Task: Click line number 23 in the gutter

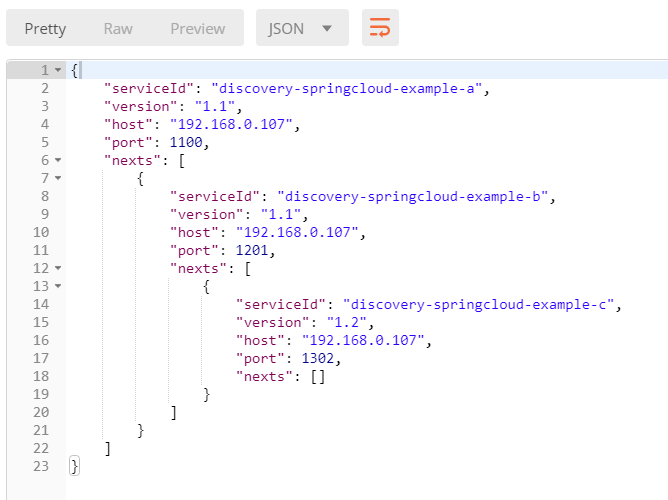Action: (x=40, y=466)
